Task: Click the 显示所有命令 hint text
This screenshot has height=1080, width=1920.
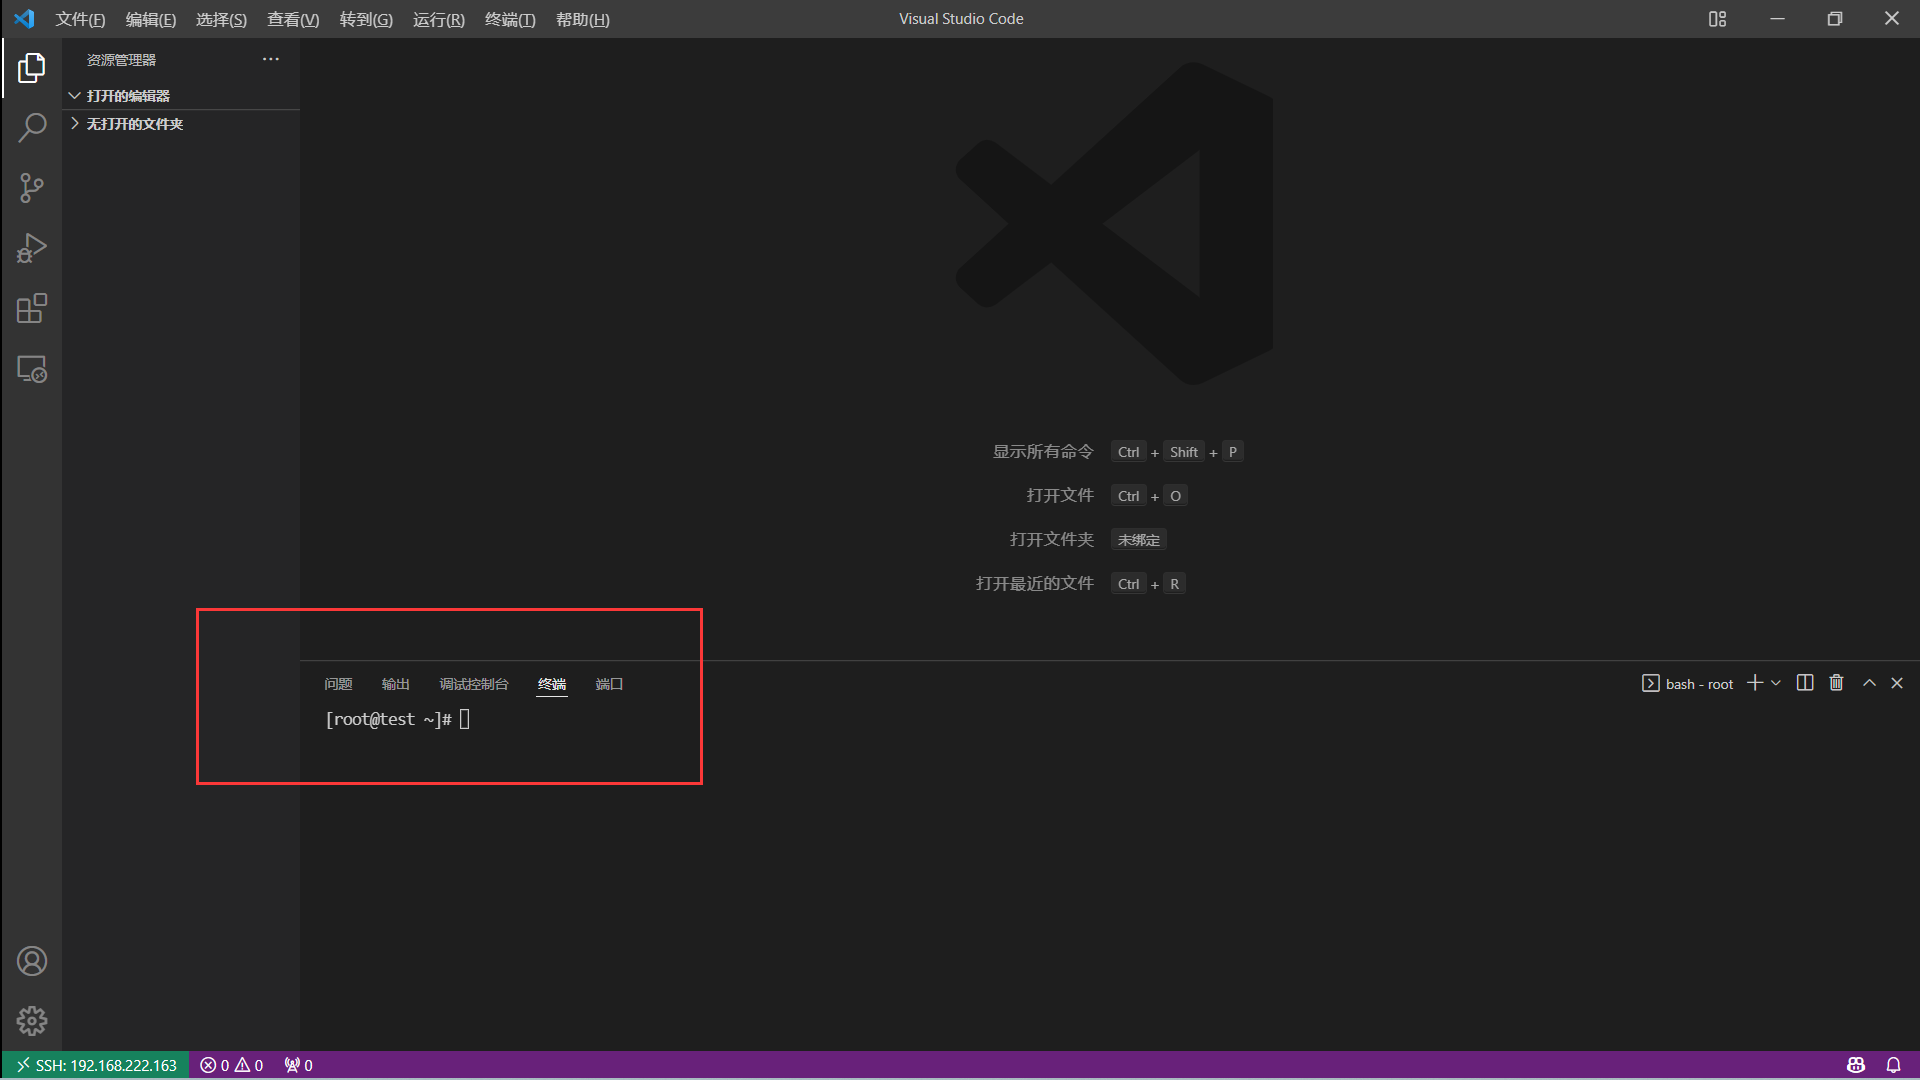Action: 1043,452
